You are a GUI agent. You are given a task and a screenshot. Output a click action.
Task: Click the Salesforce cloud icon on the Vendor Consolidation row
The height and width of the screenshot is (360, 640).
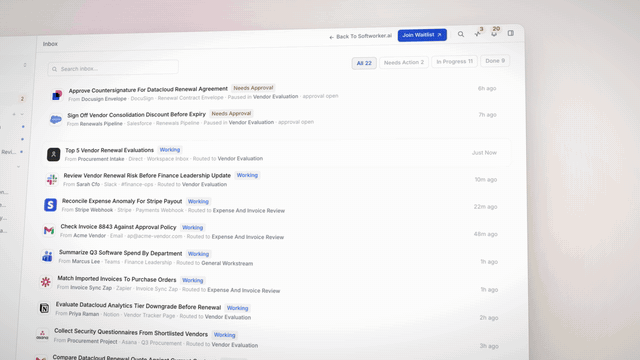(56, 120)
